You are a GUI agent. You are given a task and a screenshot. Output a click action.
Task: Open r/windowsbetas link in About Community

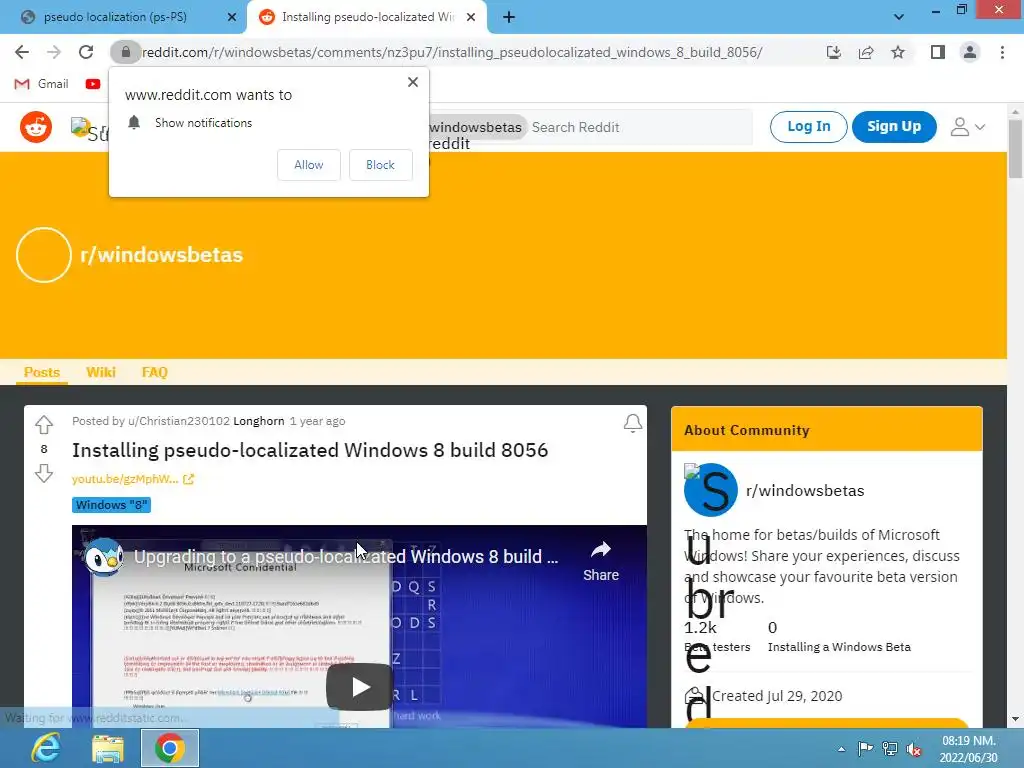(x=805, y=490)
